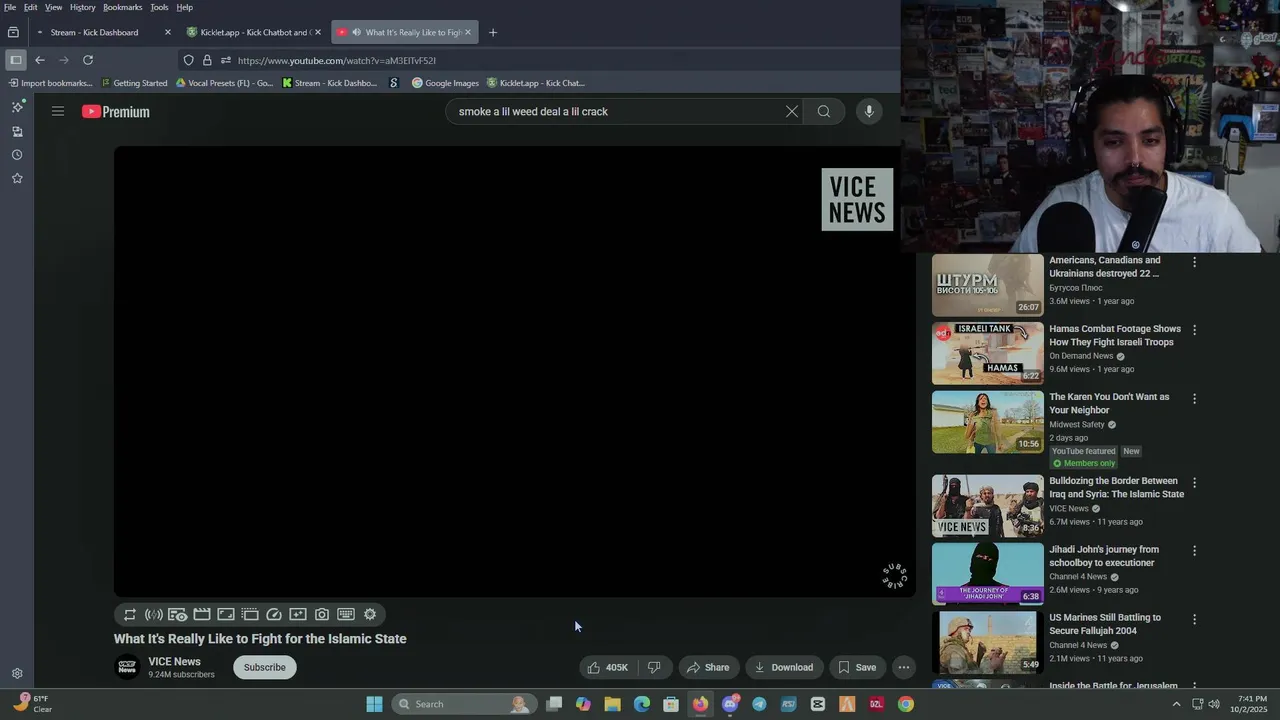Viewport: 1280px width, 720px height.
Task: Open options for US Marines Still Battling video
Action: [x=1194, y=619]
